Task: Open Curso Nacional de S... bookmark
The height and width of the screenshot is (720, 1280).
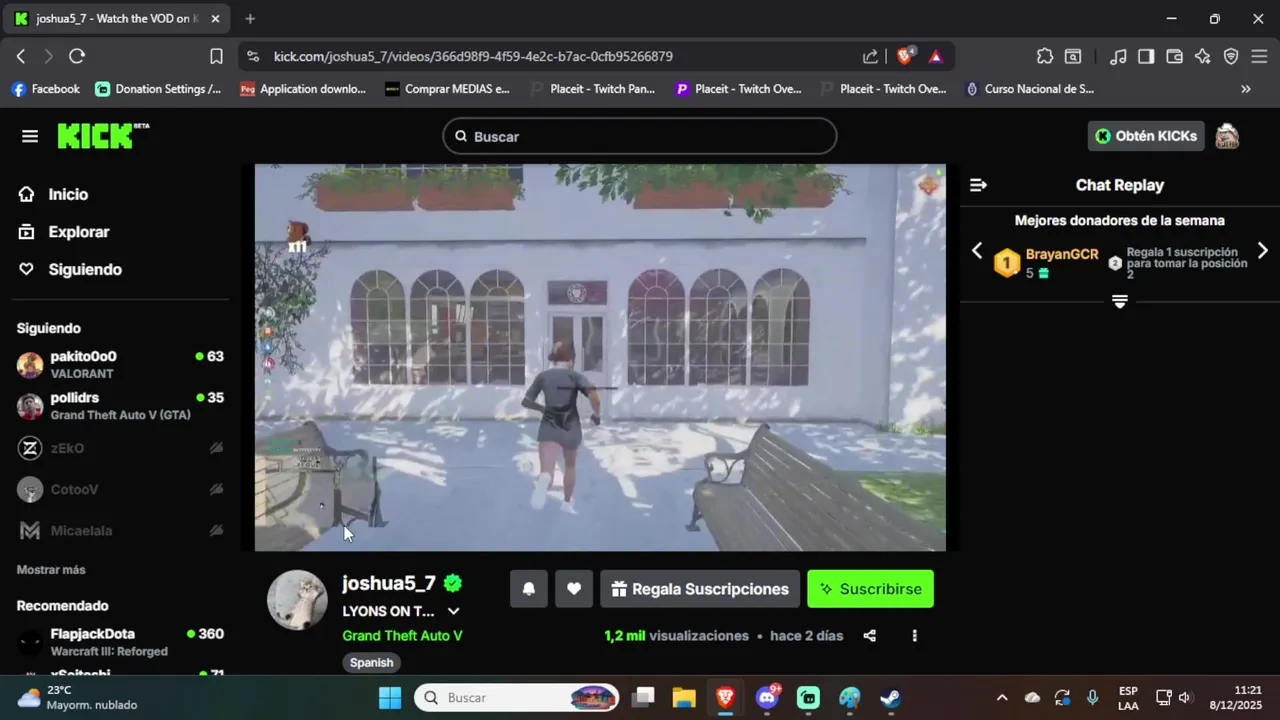Action: (1029, 89)
